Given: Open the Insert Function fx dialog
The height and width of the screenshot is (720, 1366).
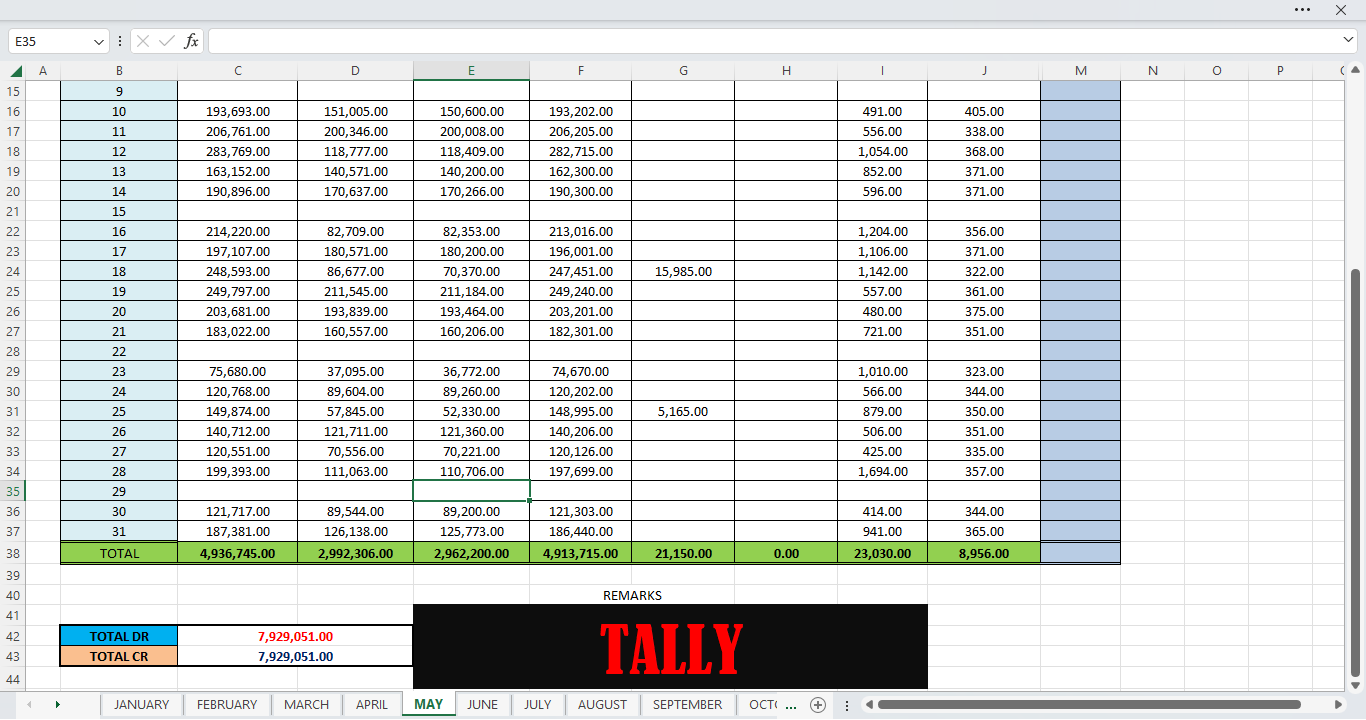Looking at the screenshot, I should click(x=191, y=41).
